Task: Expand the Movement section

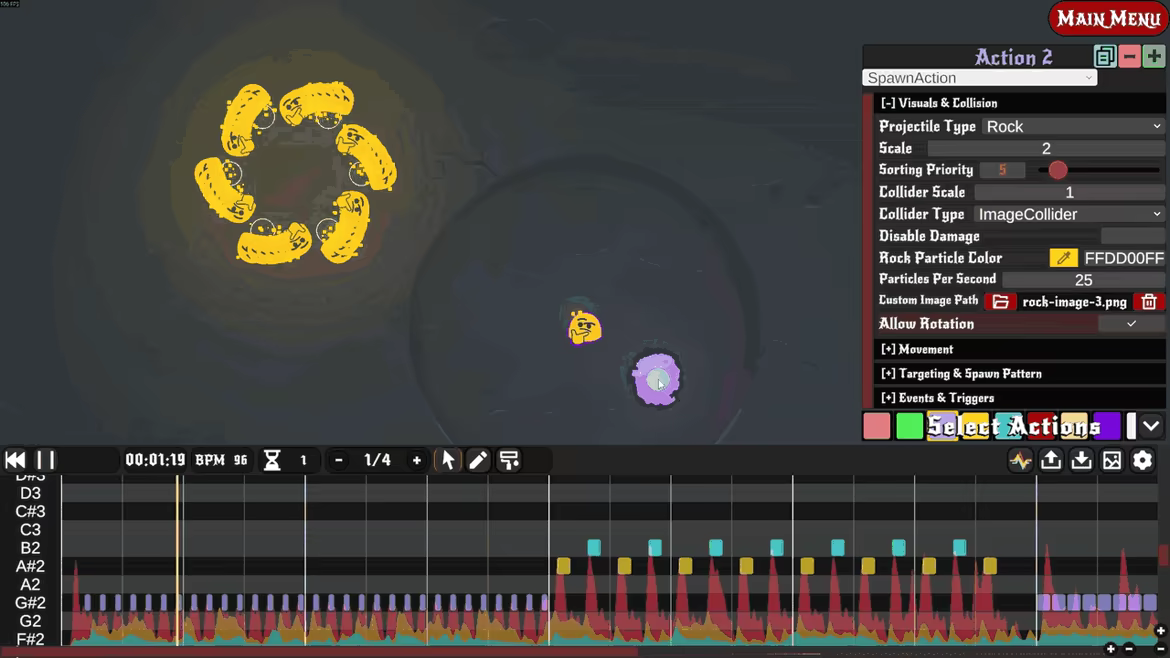Action: tap(1019, 349)
